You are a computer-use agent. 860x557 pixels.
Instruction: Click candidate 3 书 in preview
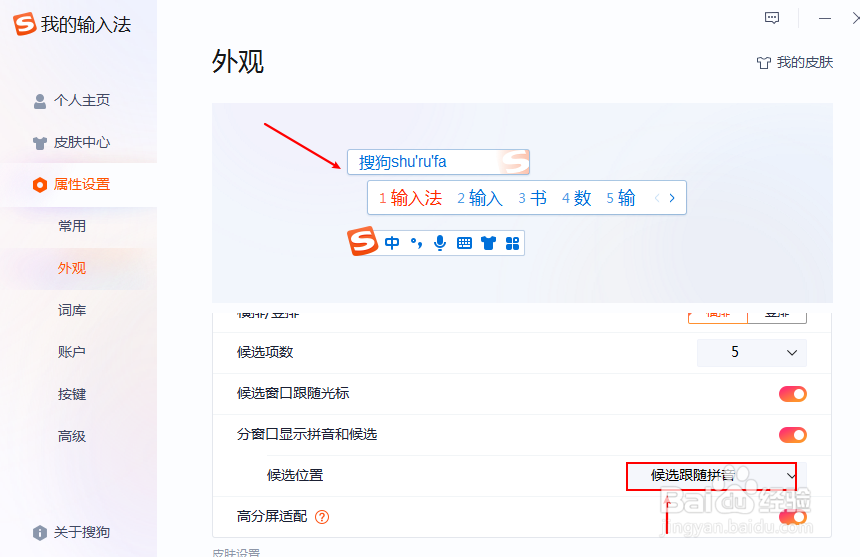pyautogui.click(x=533, y=198)
